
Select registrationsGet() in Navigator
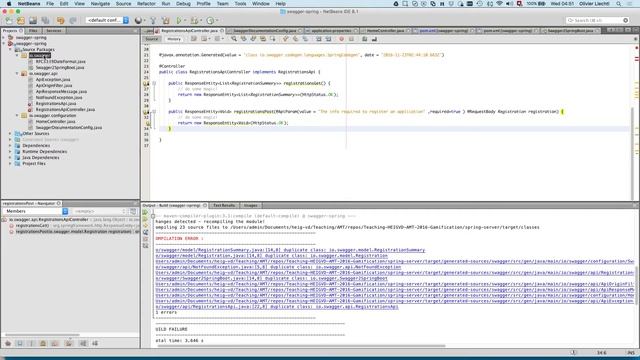pyautogui.click(x=32, y=225)
